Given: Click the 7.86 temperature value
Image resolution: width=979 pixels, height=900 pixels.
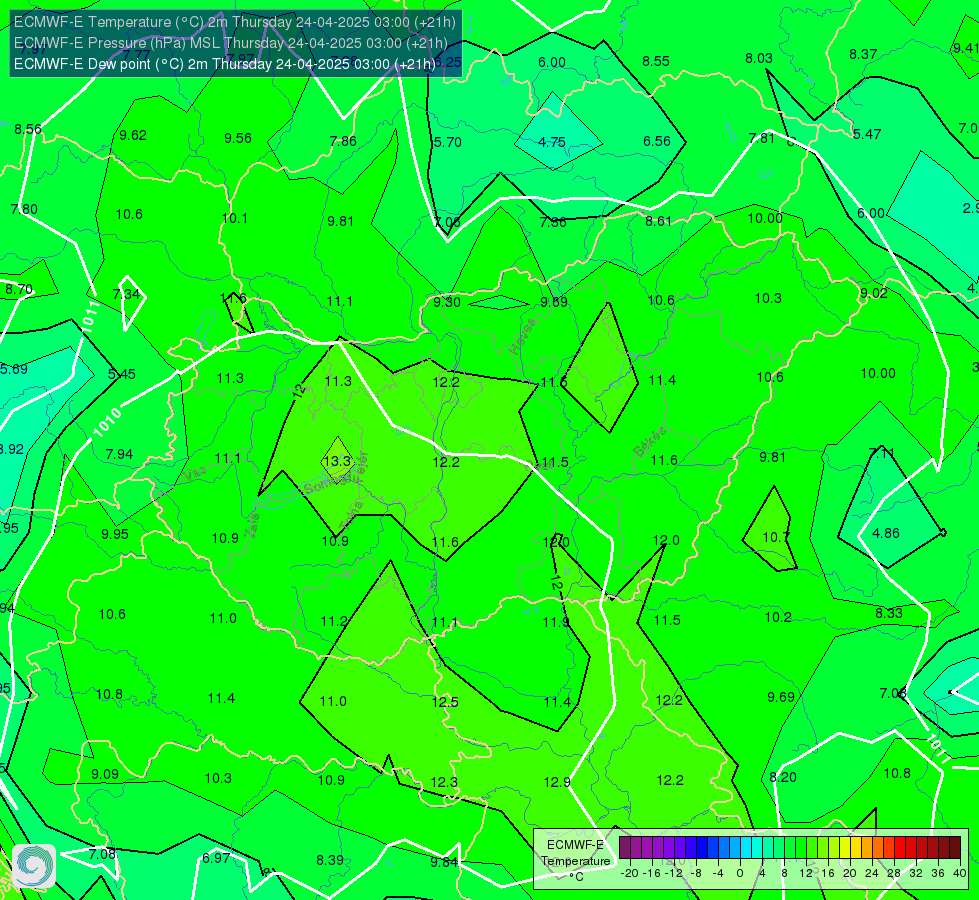Looking at the screenshot, I should point(343,141).
